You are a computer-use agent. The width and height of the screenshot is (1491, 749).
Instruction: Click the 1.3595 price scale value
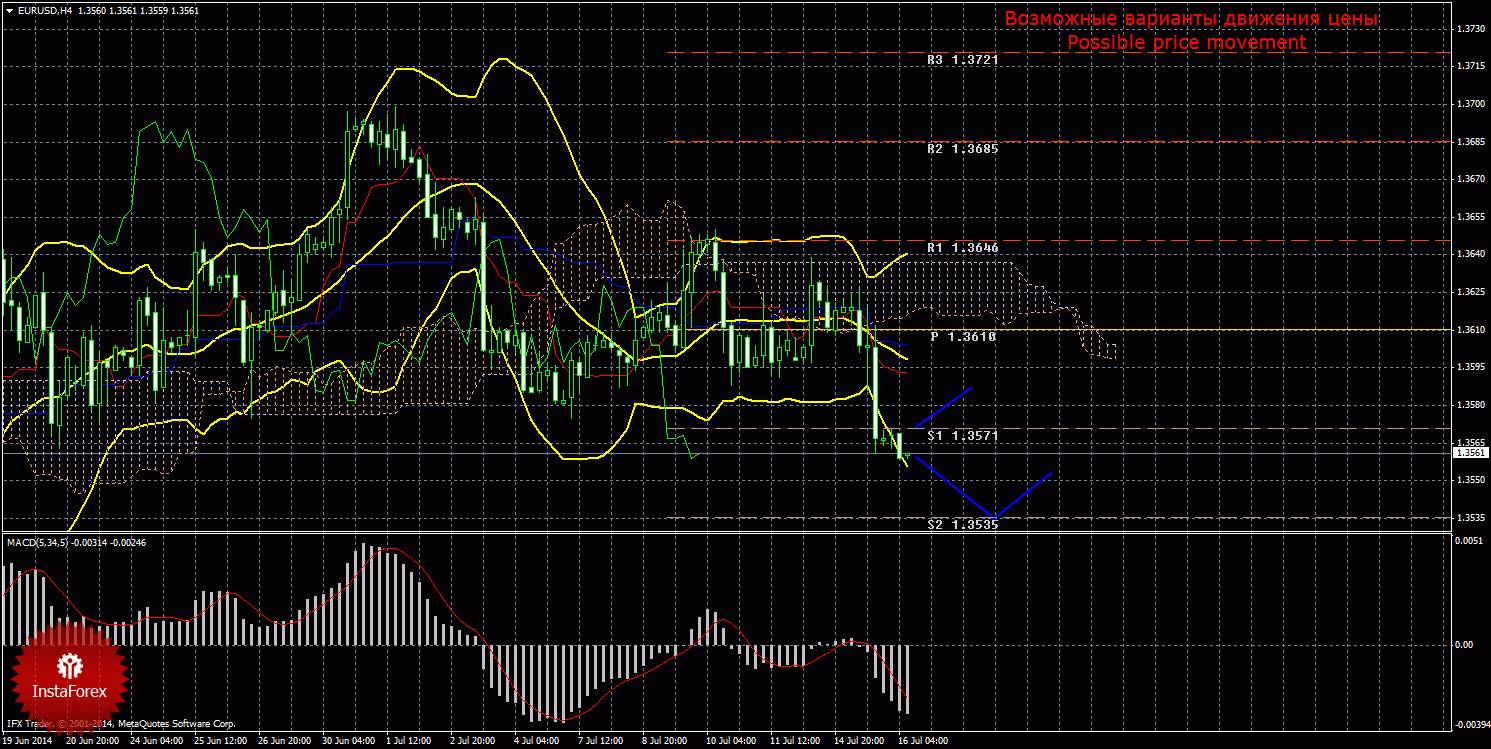[x=1470, y=367]
